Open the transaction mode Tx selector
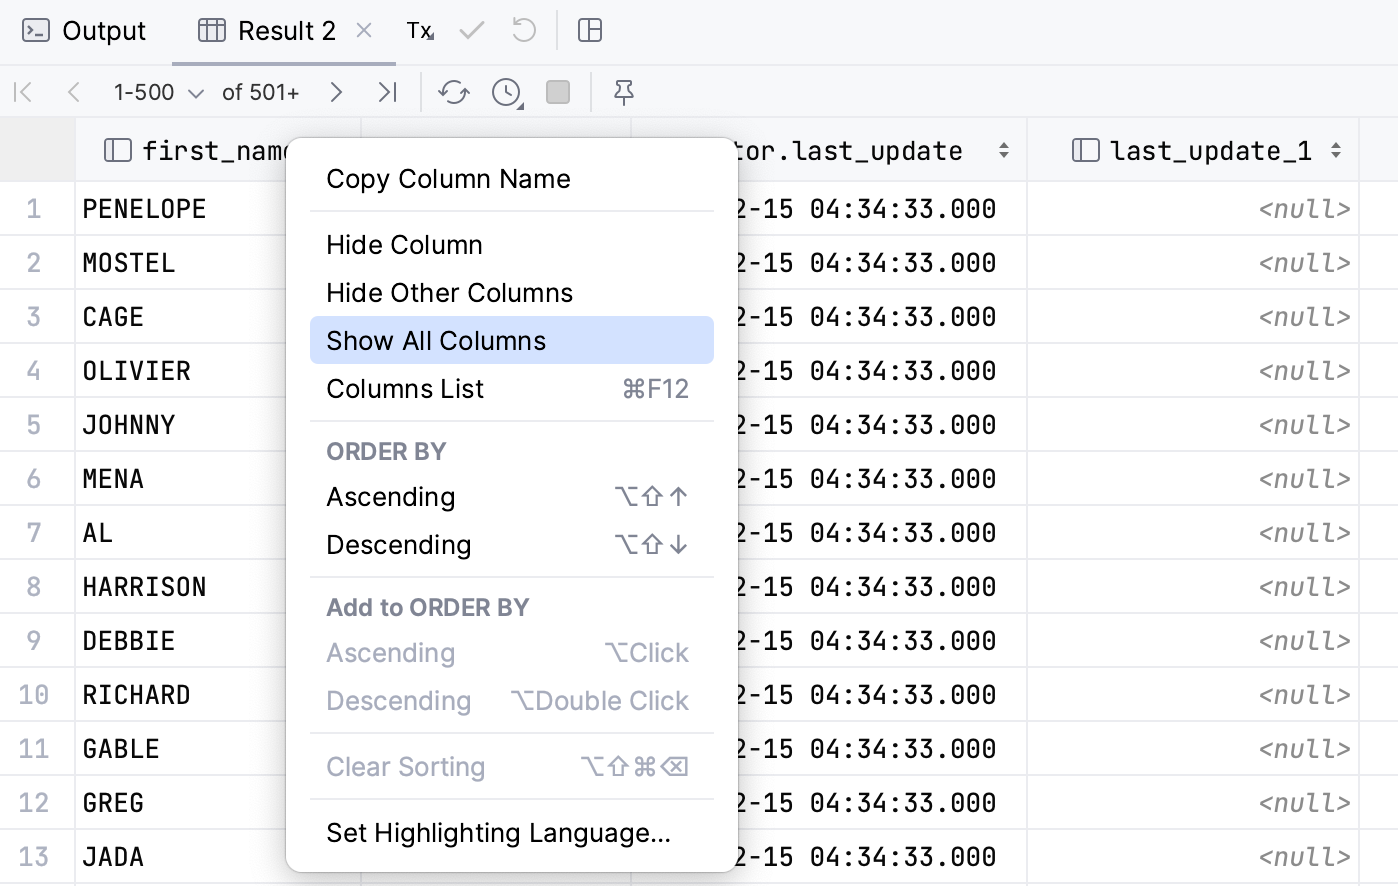1398x886 pixels. [419, 31]
